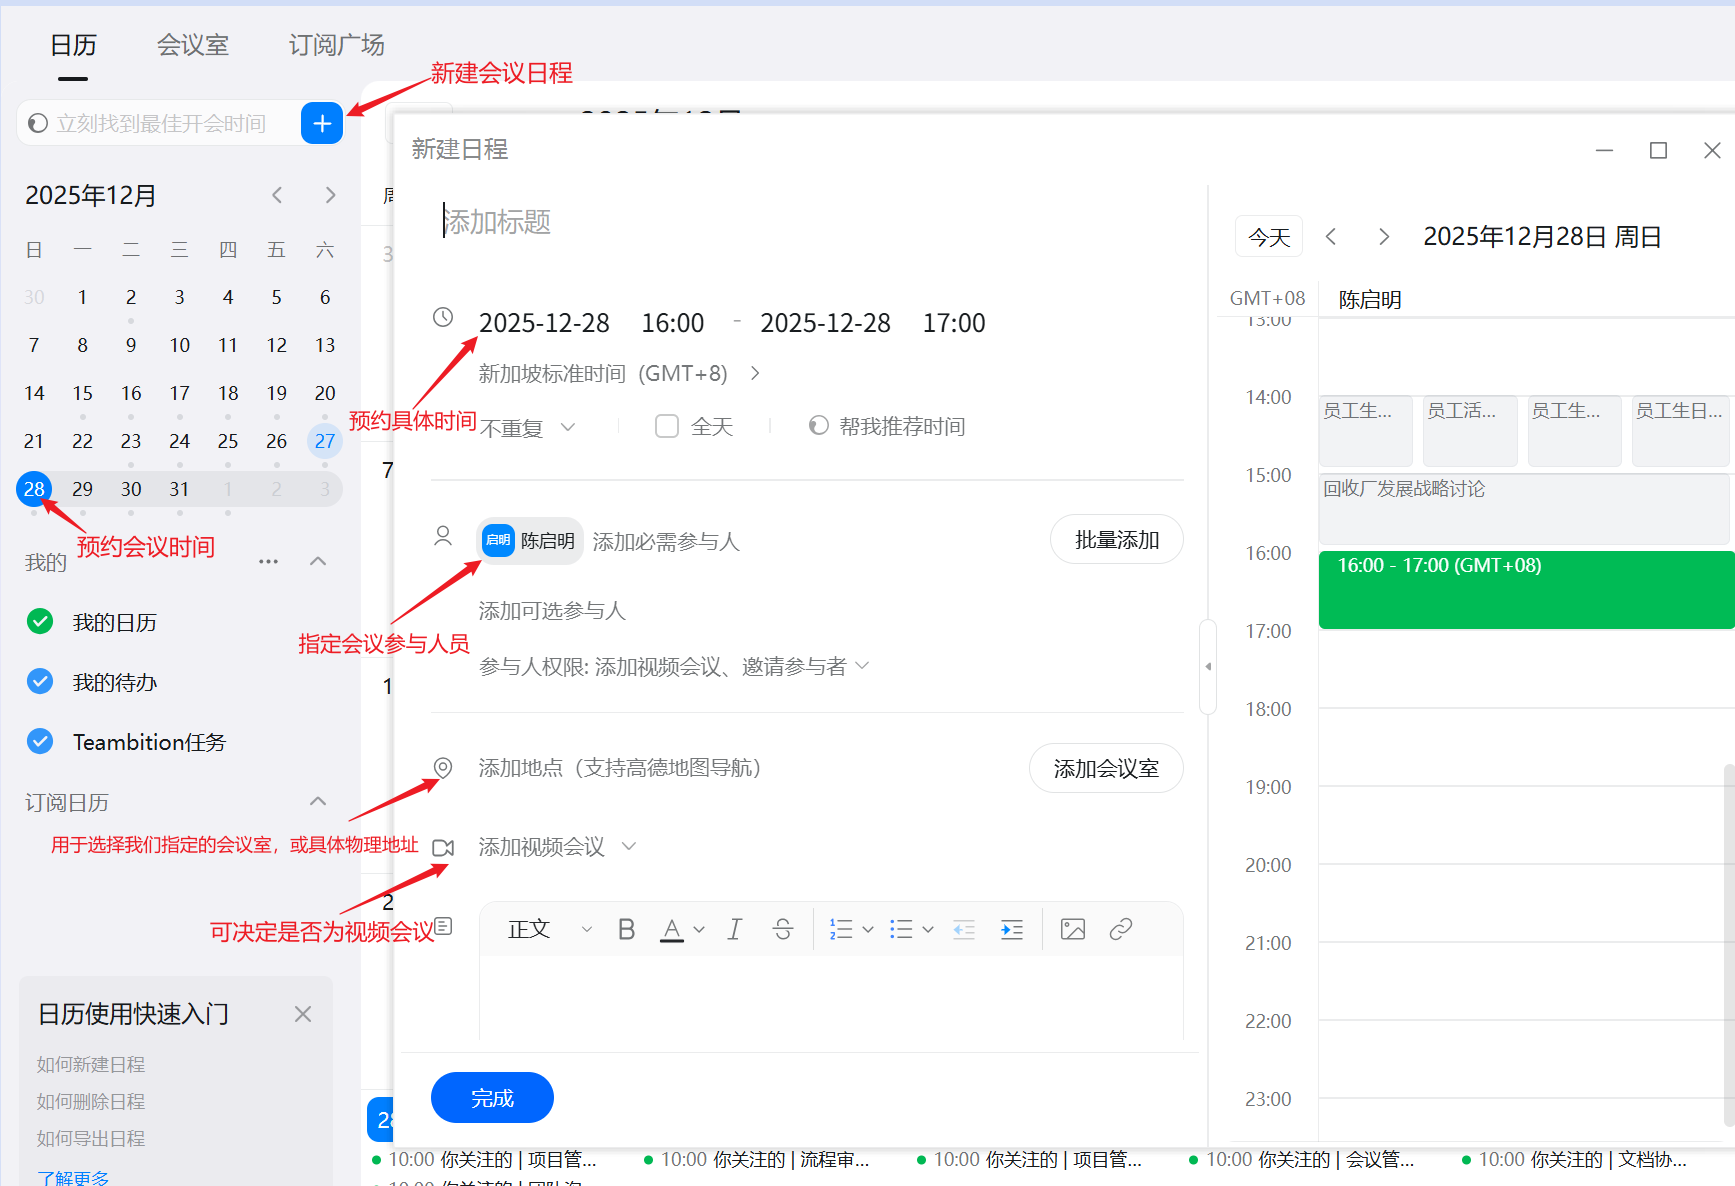Insert an image into the description
The image size is (1735, 1186).
tap(1072, 930)
